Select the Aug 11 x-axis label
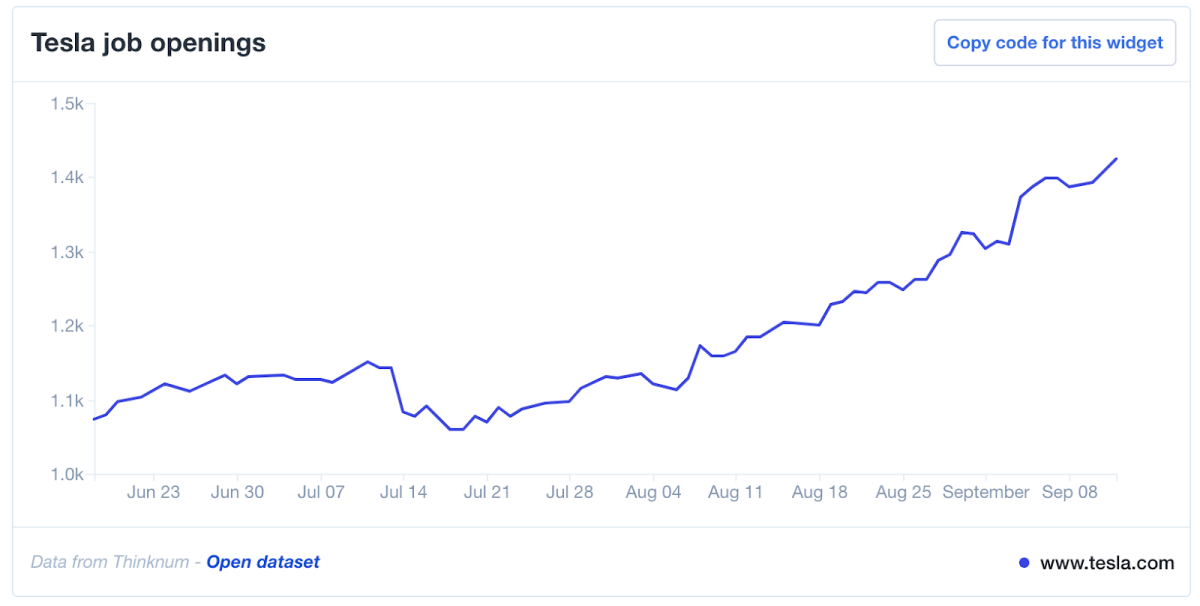Screen dimensions: 1200x606 (x=735, y=492)
